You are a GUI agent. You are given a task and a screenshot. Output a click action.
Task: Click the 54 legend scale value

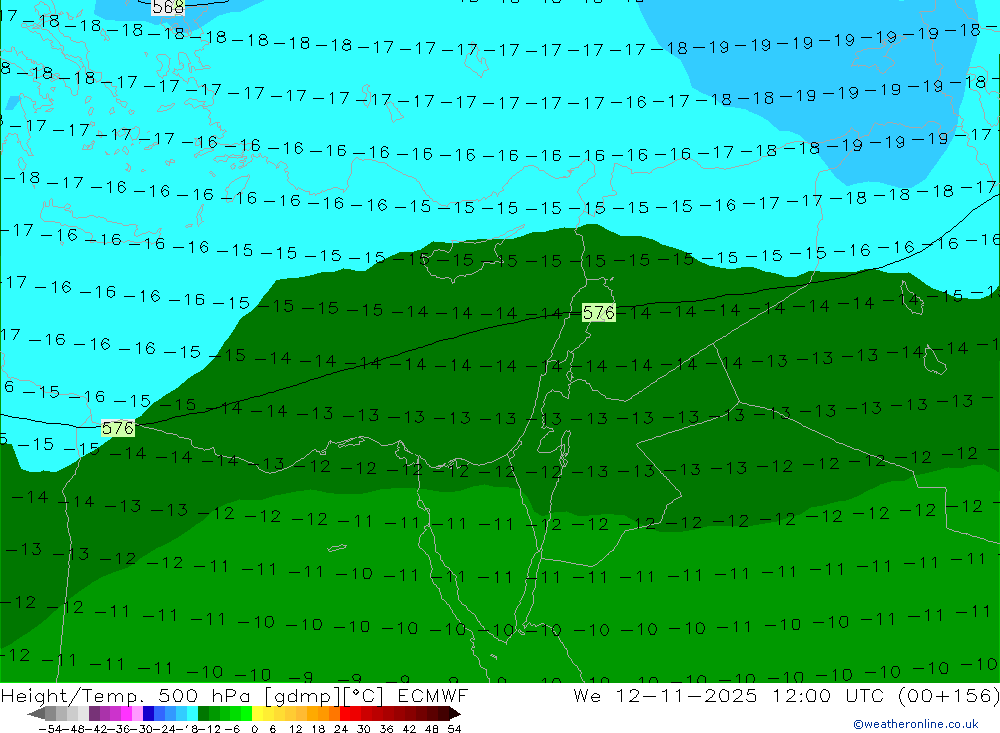tap(454, 729)
